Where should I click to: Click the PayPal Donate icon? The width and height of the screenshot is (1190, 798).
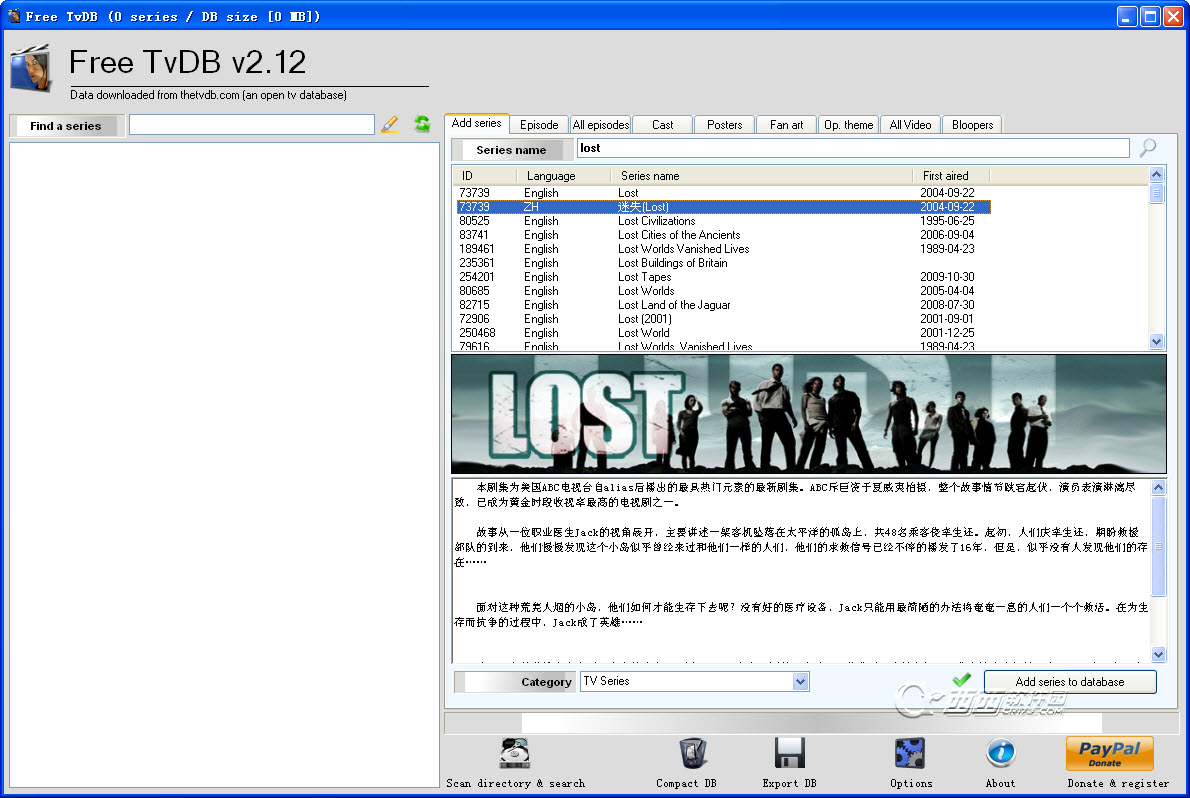1110,753
